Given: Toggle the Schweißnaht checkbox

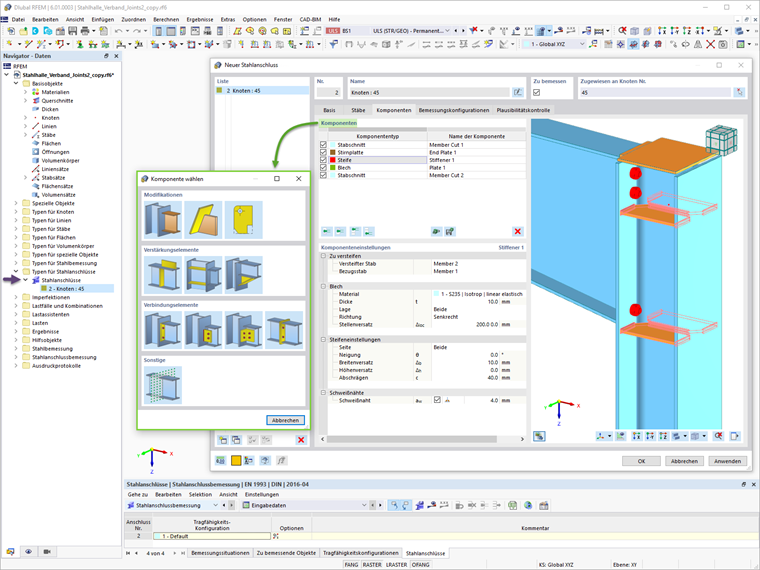Looking at the screenshot, I should 437,400.
